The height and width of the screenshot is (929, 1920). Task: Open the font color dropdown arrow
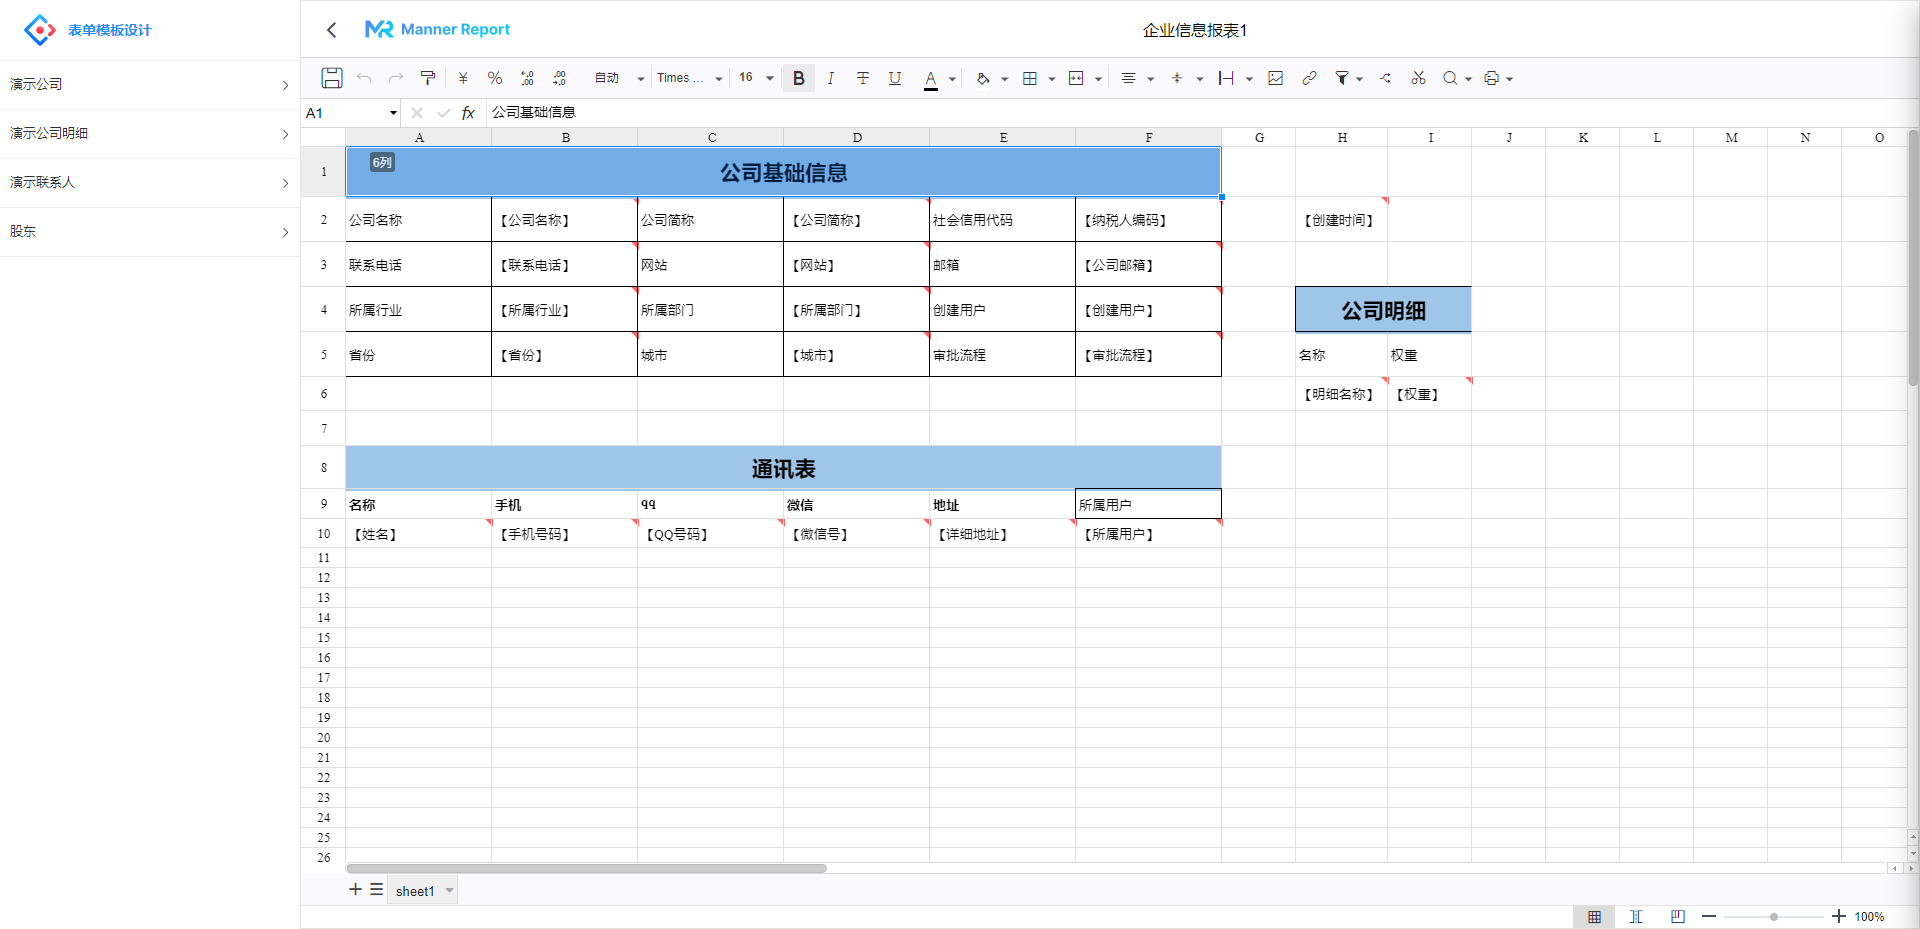pyautogui.click(x=952, y=79)
